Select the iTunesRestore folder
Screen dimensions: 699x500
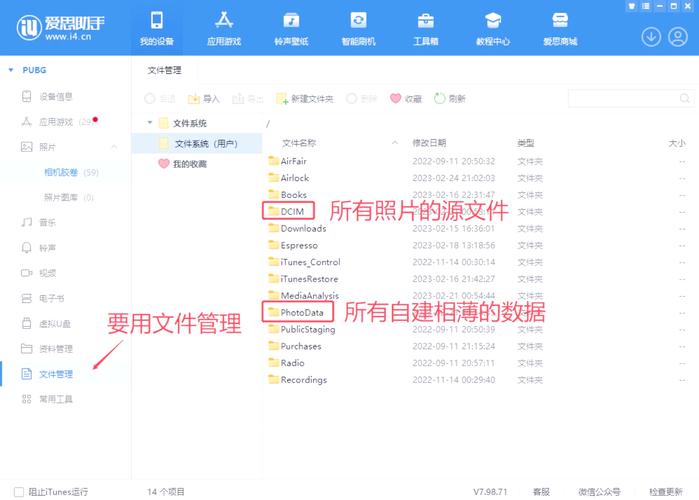(x=303, y=279)
